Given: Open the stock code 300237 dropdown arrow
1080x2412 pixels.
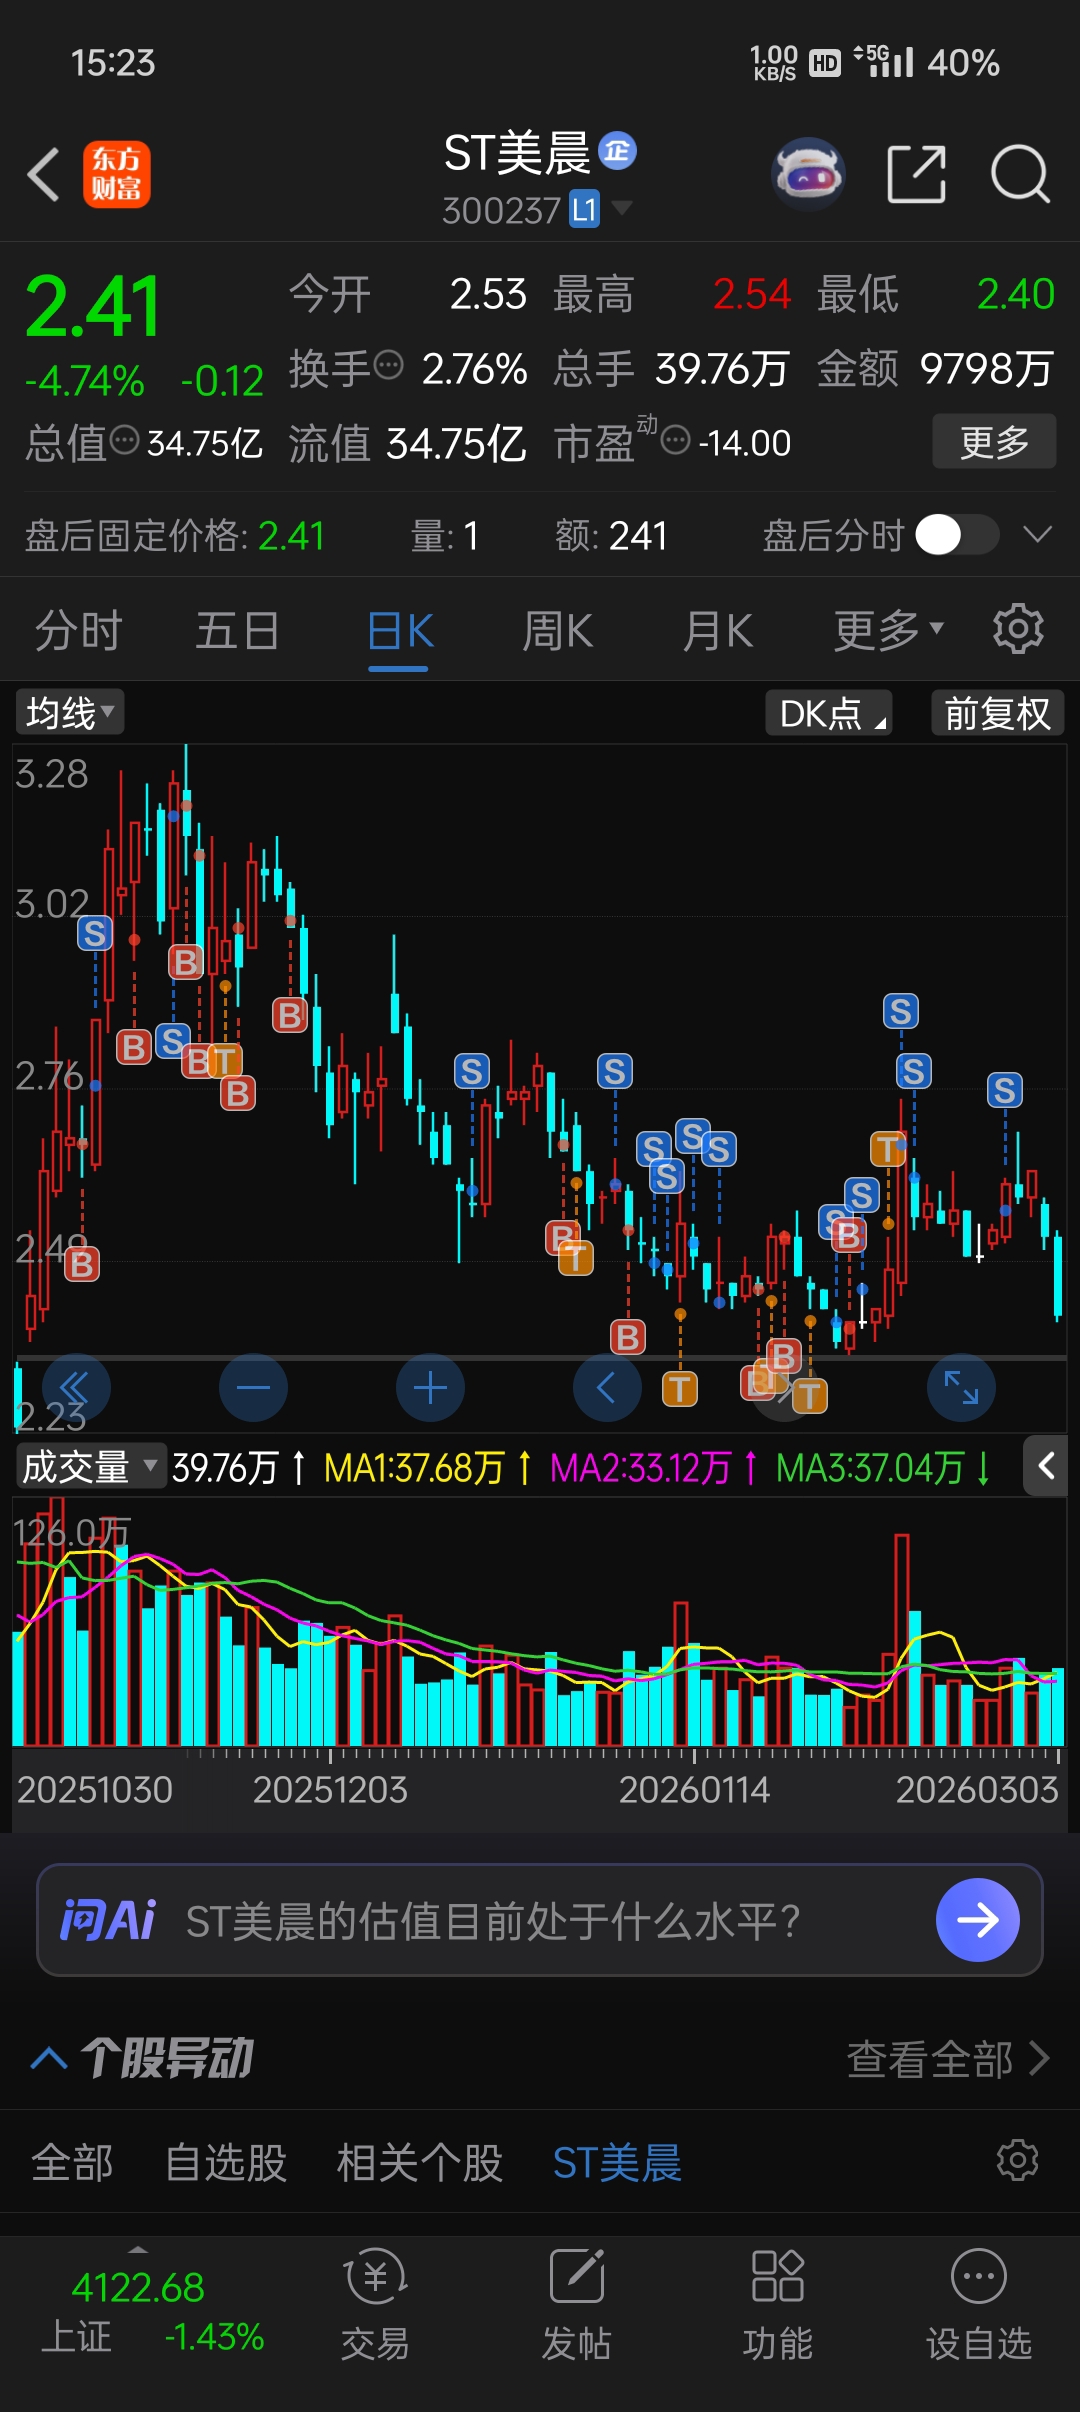Looking at the screenshot, I should [621, 208].
